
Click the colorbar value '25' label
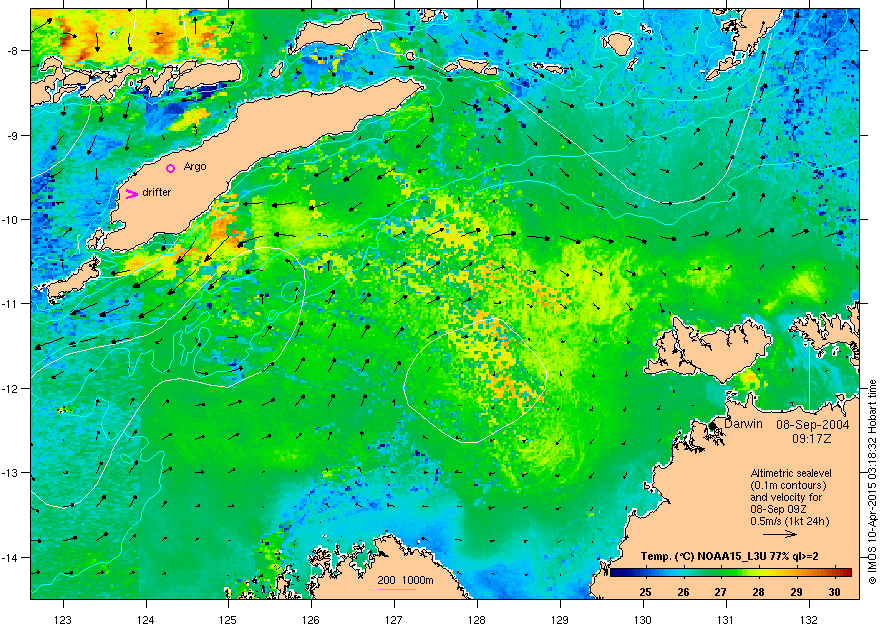[645, 592]
